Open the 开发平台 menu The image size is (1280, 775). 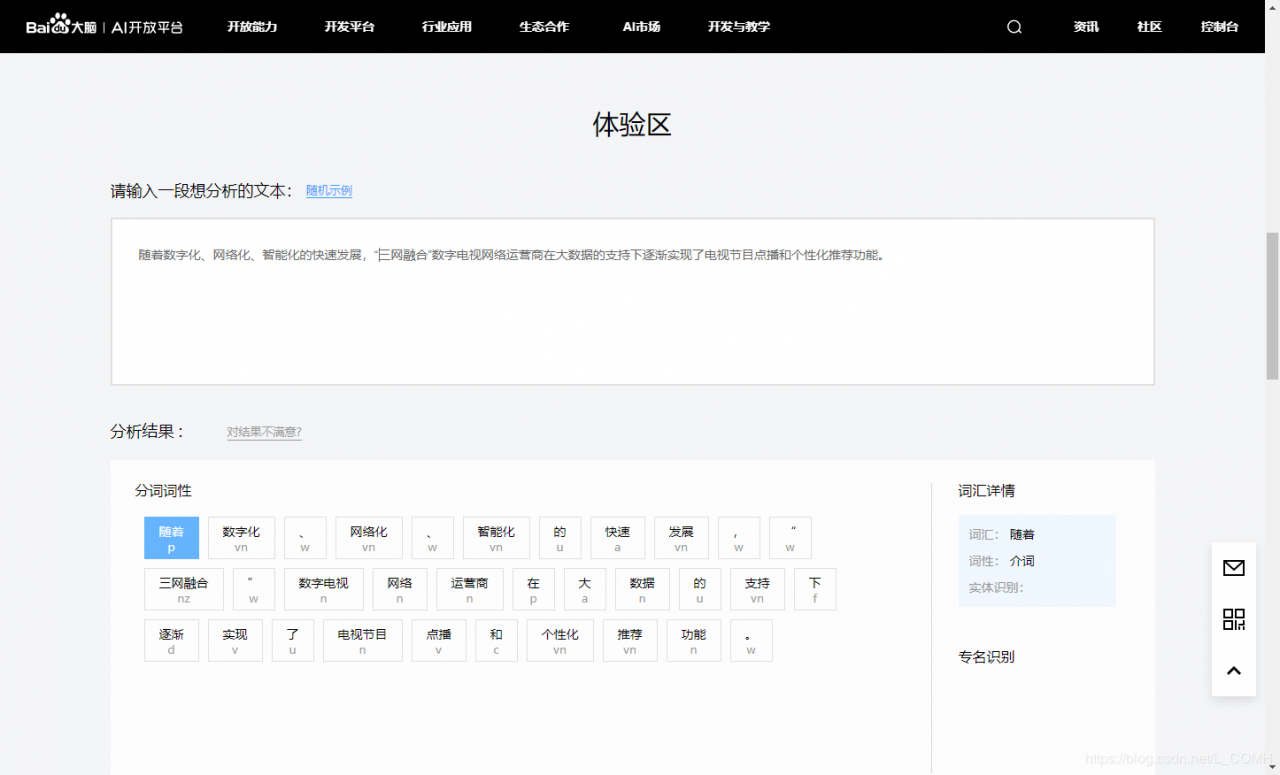click(349, 27)
